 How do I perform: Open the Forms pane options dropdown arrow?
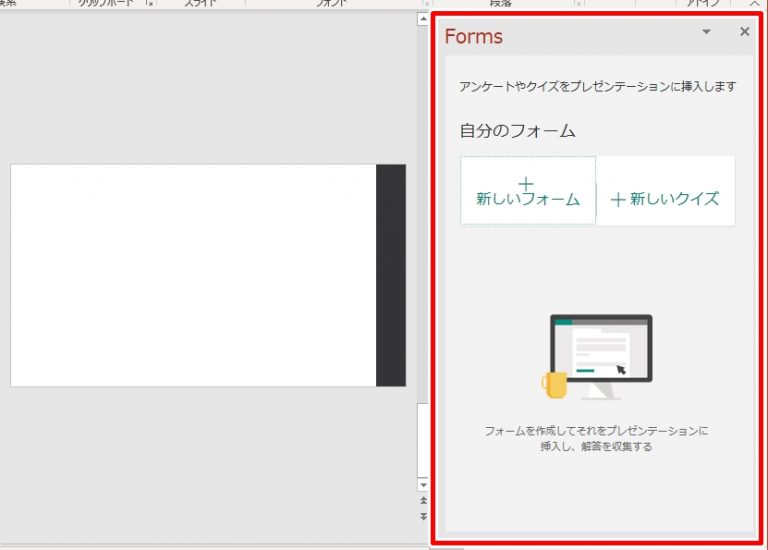pyautogui.click(x=706, y=32)
